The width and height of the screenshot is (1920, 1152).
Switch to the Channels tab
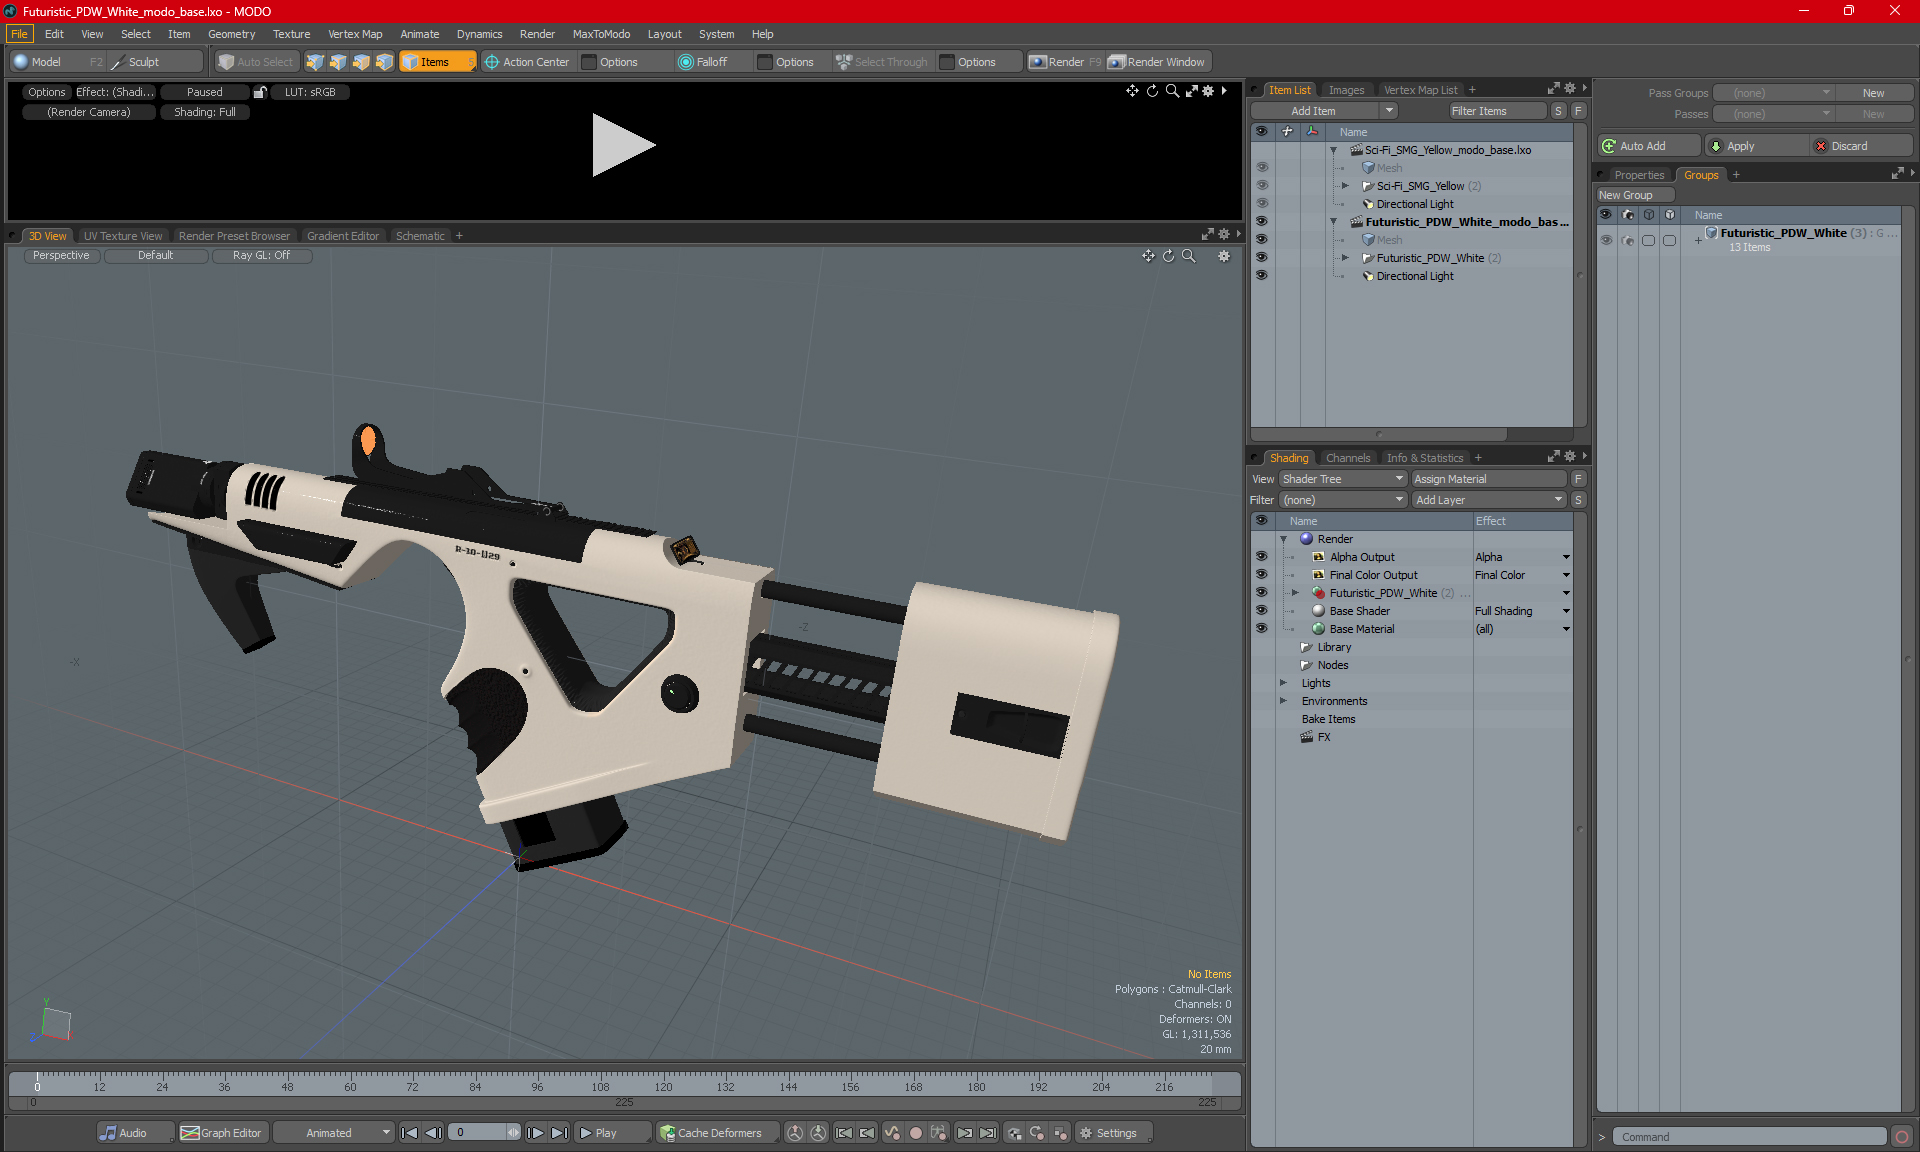click(x=1348, y=458)
